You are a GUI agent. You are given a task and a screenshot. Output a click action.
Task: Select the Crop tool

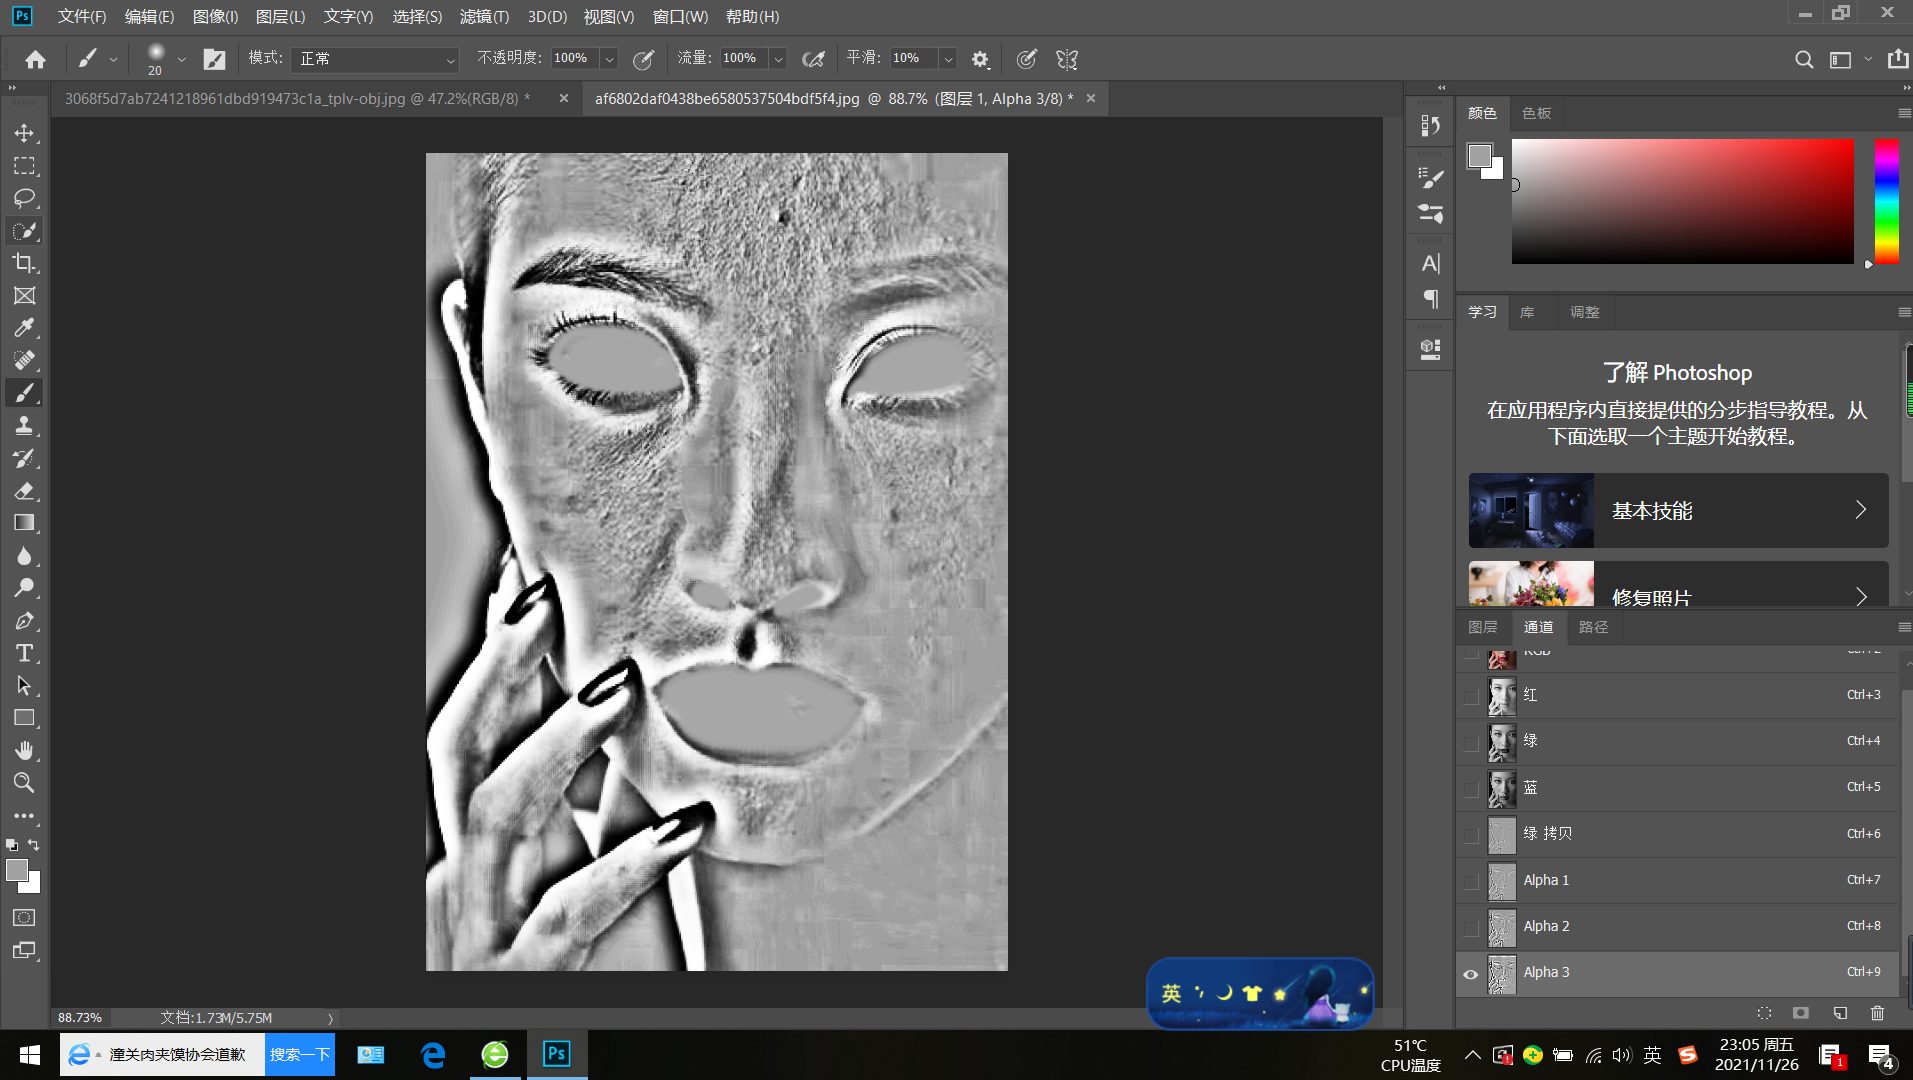pos(24,263)
